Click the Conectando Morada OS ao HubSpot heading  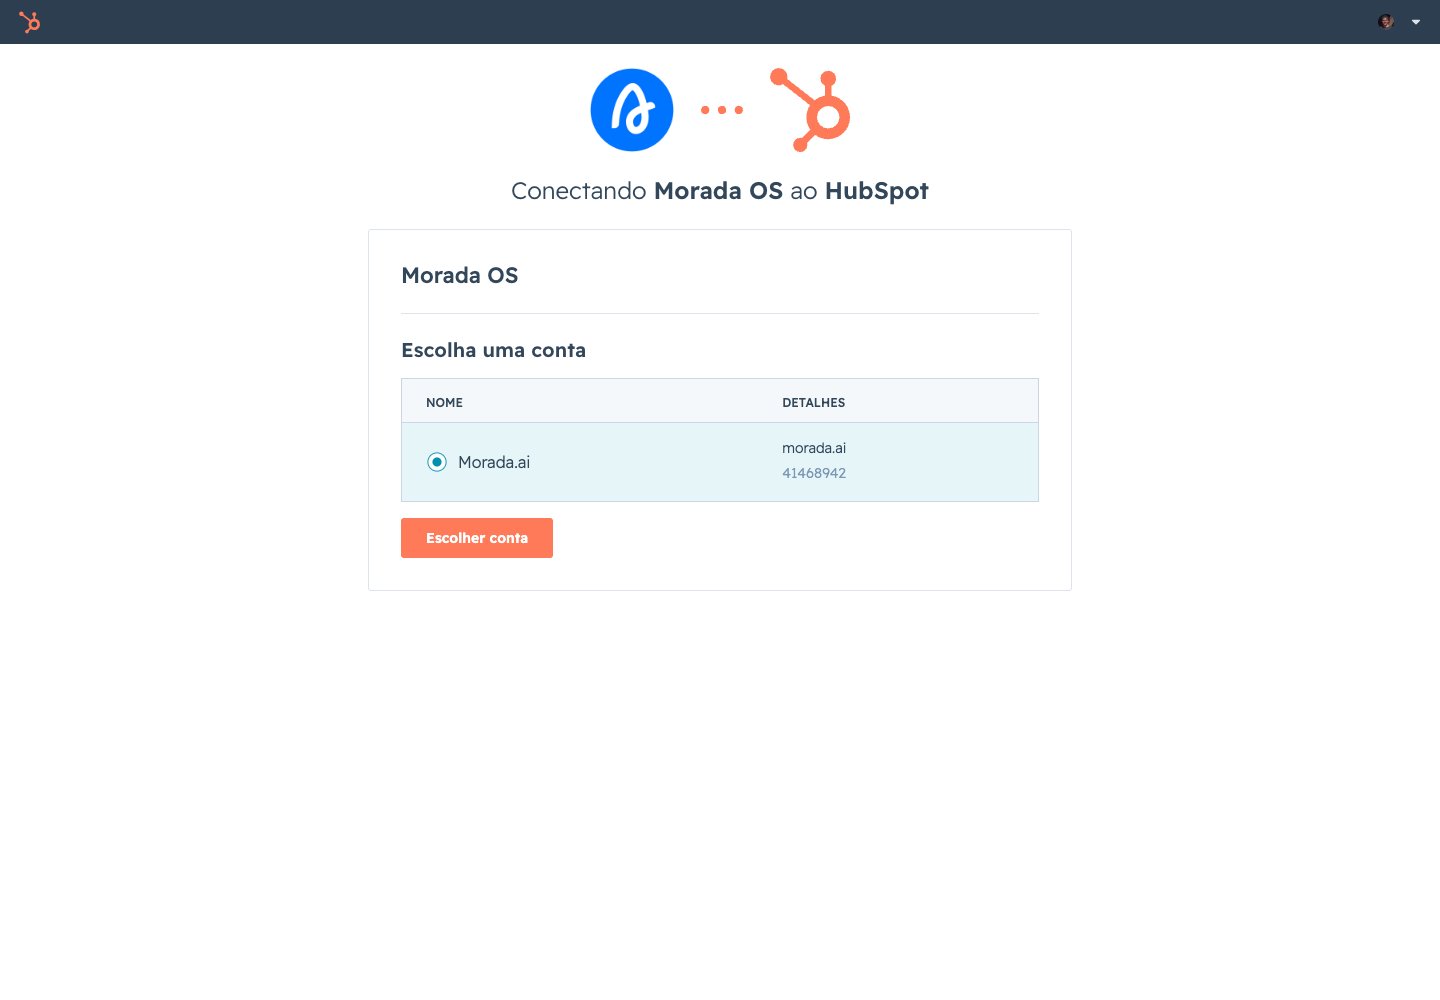click(720, 191)
